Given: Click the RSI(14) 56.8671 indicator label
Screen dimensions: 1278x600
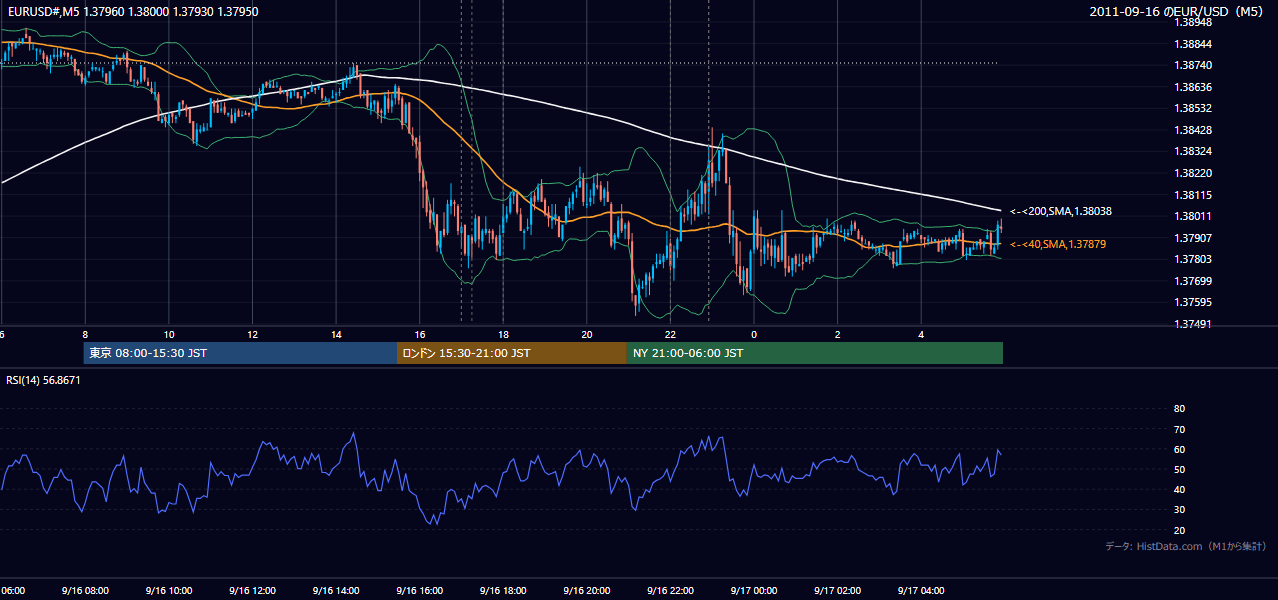Looking at the screenshot, I should (x=43, y=380).
